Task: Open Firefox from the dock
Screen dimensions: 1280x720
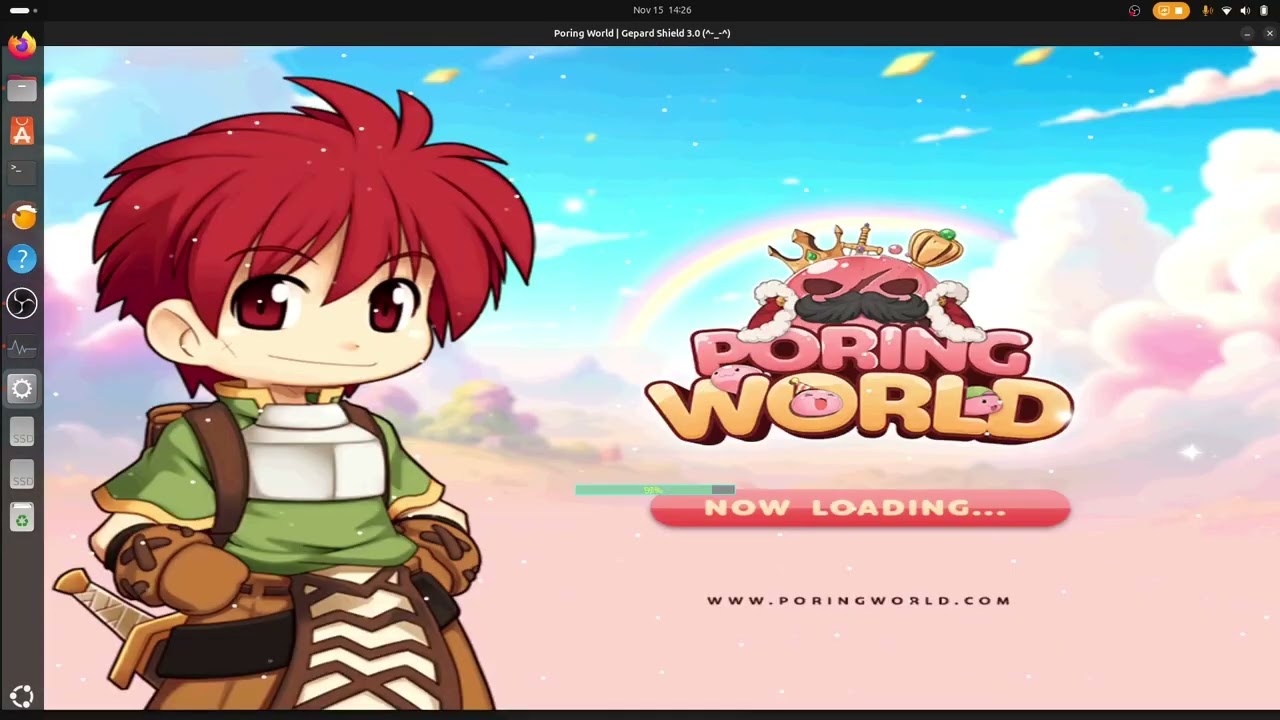Action: coord(22,46)
